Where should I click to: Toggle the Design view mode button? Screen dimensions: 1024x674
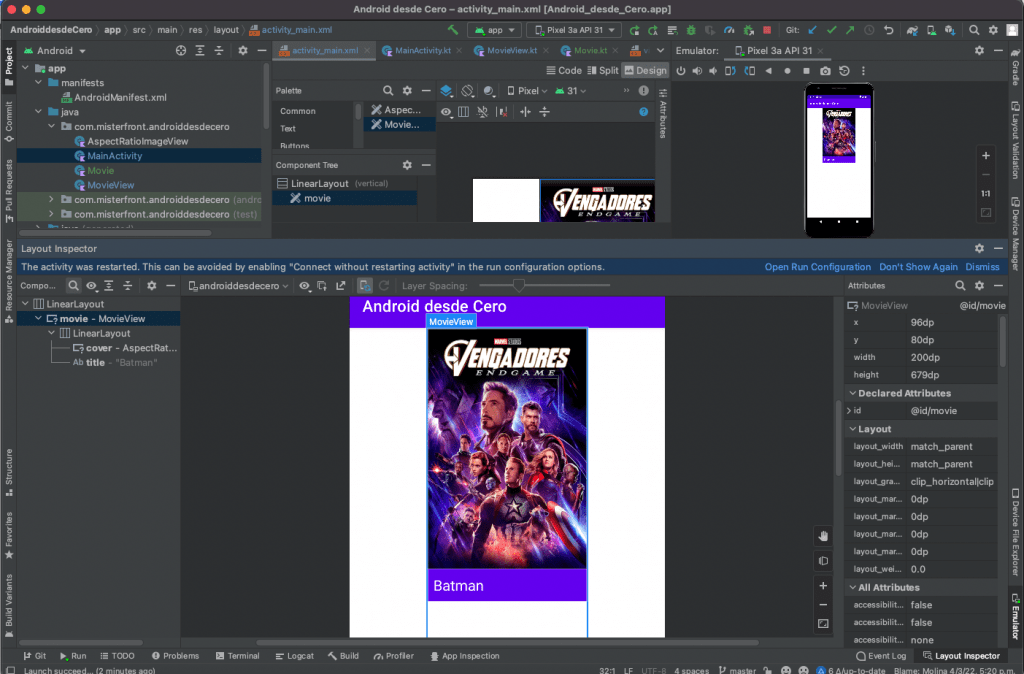tap(645, 71)
